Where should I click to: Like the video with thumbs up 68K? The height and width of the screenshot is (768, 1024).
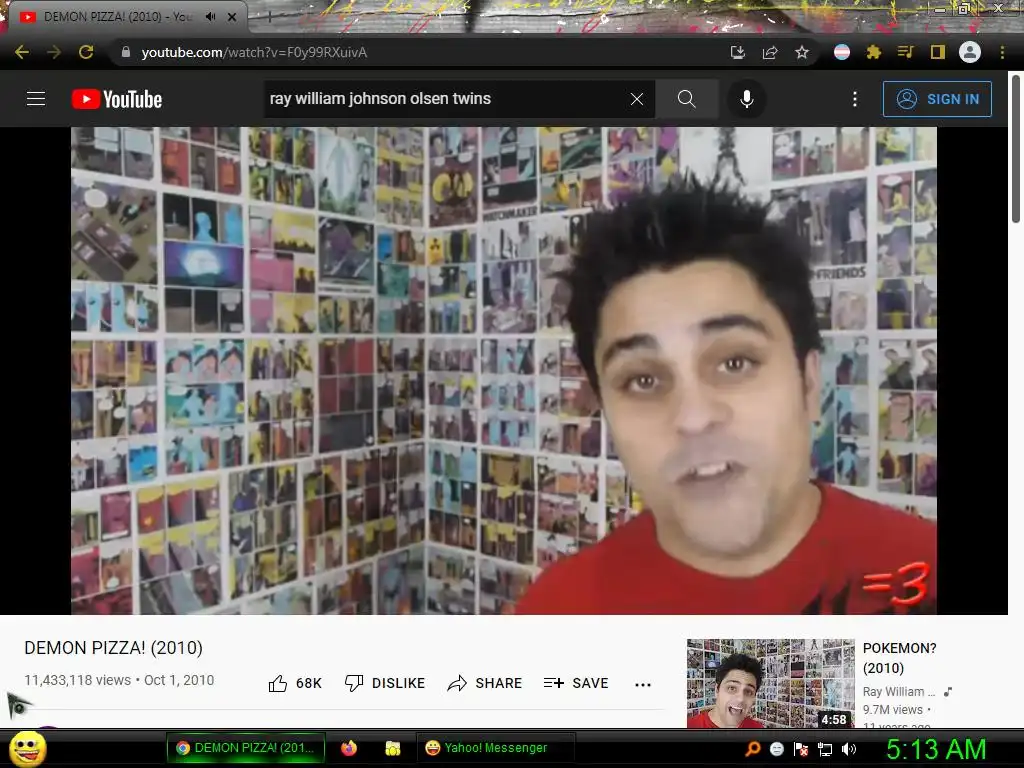tap(295, 683)
